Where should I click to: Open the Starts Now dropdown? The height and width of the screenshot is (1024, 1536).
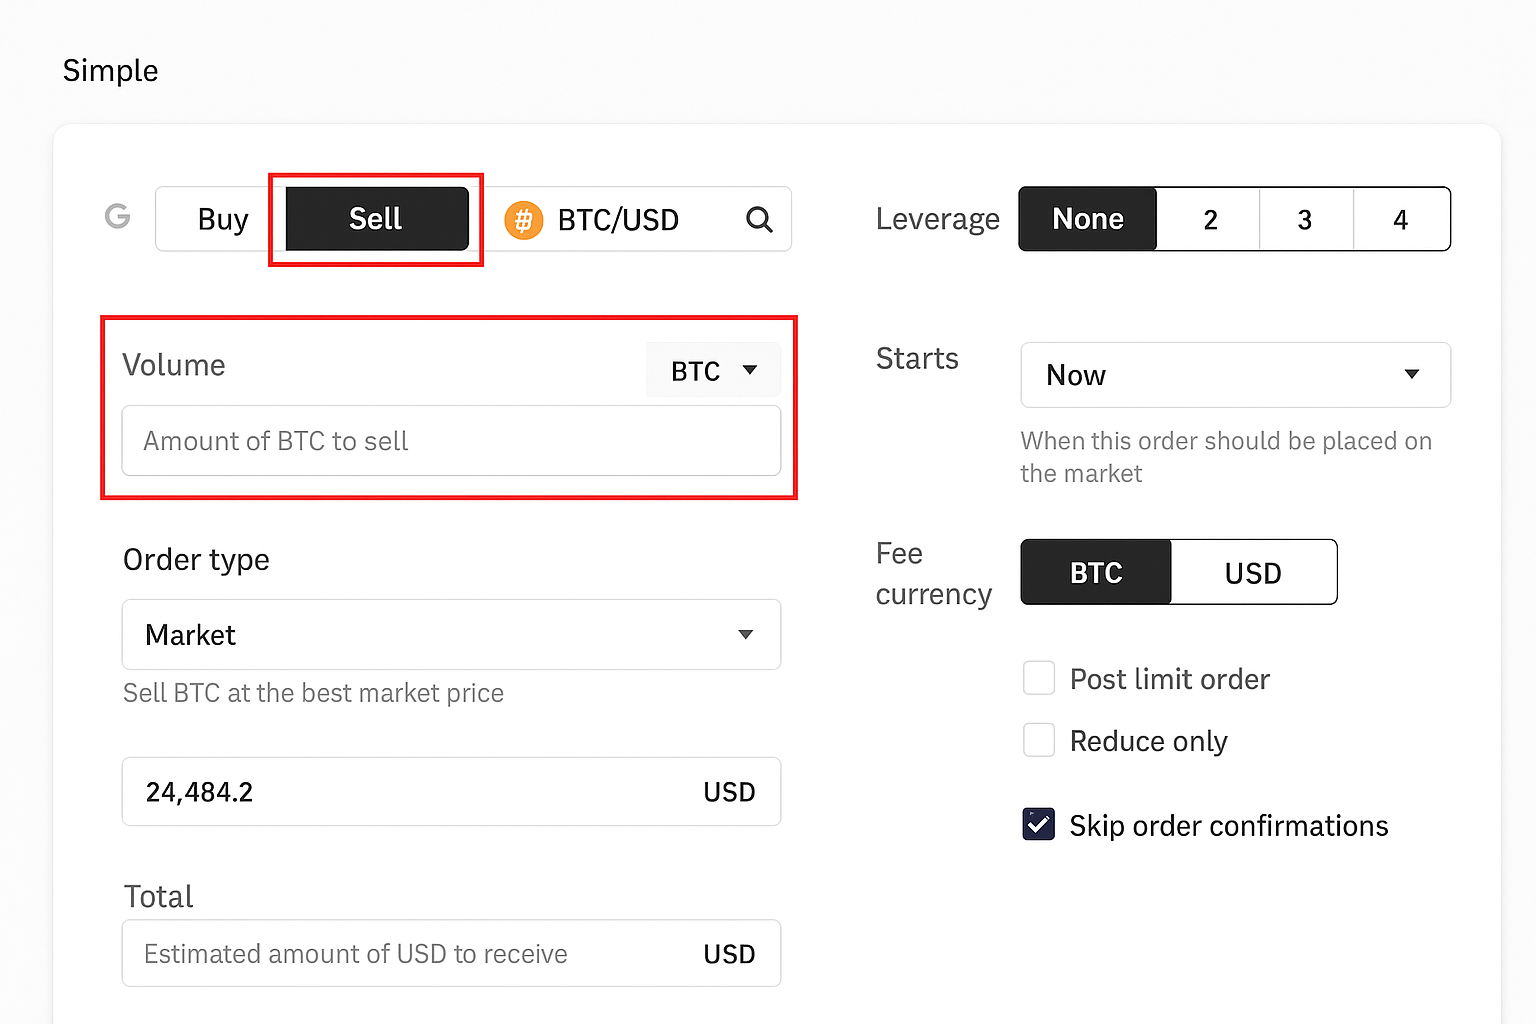click(x=1235, y=375)
